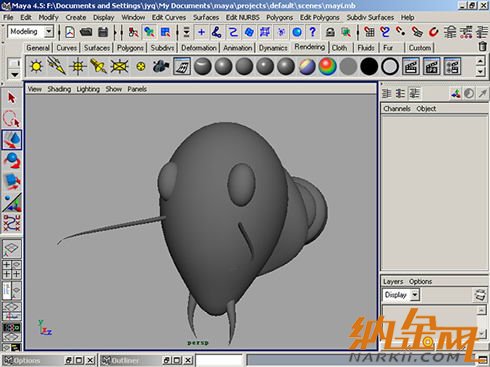Delete shelf item with trash icon
The image size is (490, 367).
pyautogui.click(x=482, y=47)
